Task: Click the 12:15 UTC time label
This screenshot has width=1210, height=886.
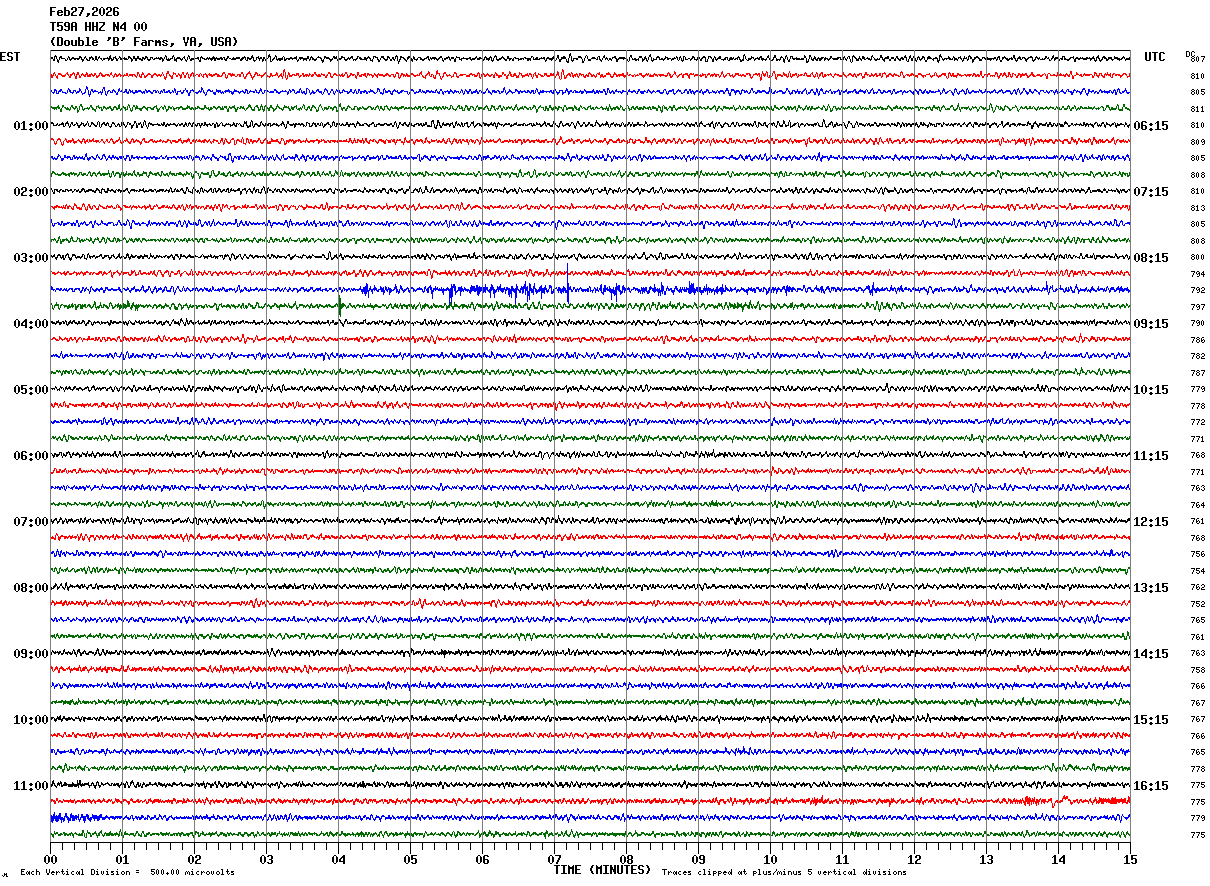Action: 1150,522
